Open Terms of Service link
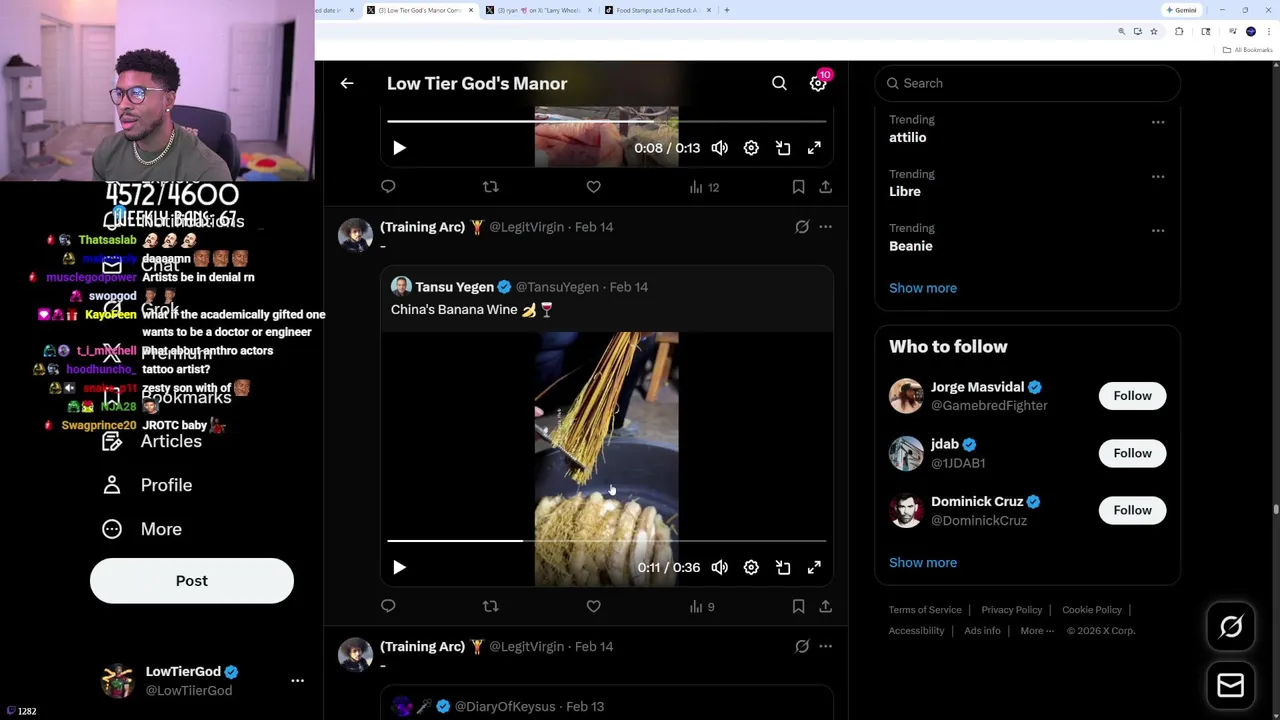 [925, 610]
